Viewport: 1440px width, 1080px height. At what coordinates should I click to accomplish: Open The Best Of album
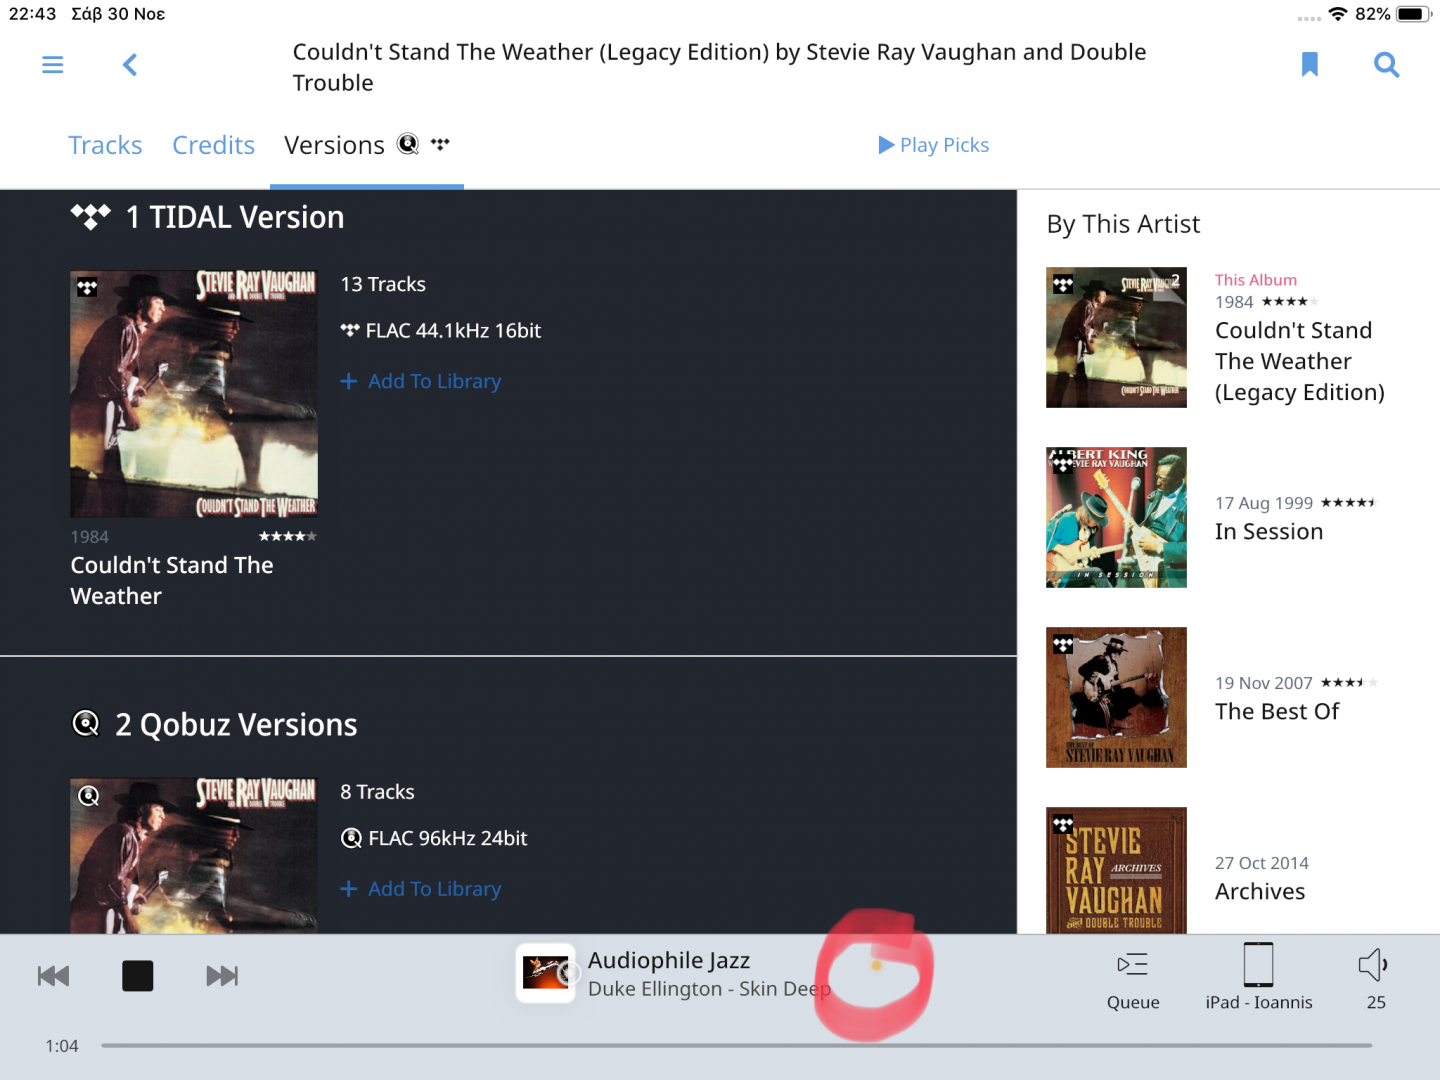click(1116, 697)
